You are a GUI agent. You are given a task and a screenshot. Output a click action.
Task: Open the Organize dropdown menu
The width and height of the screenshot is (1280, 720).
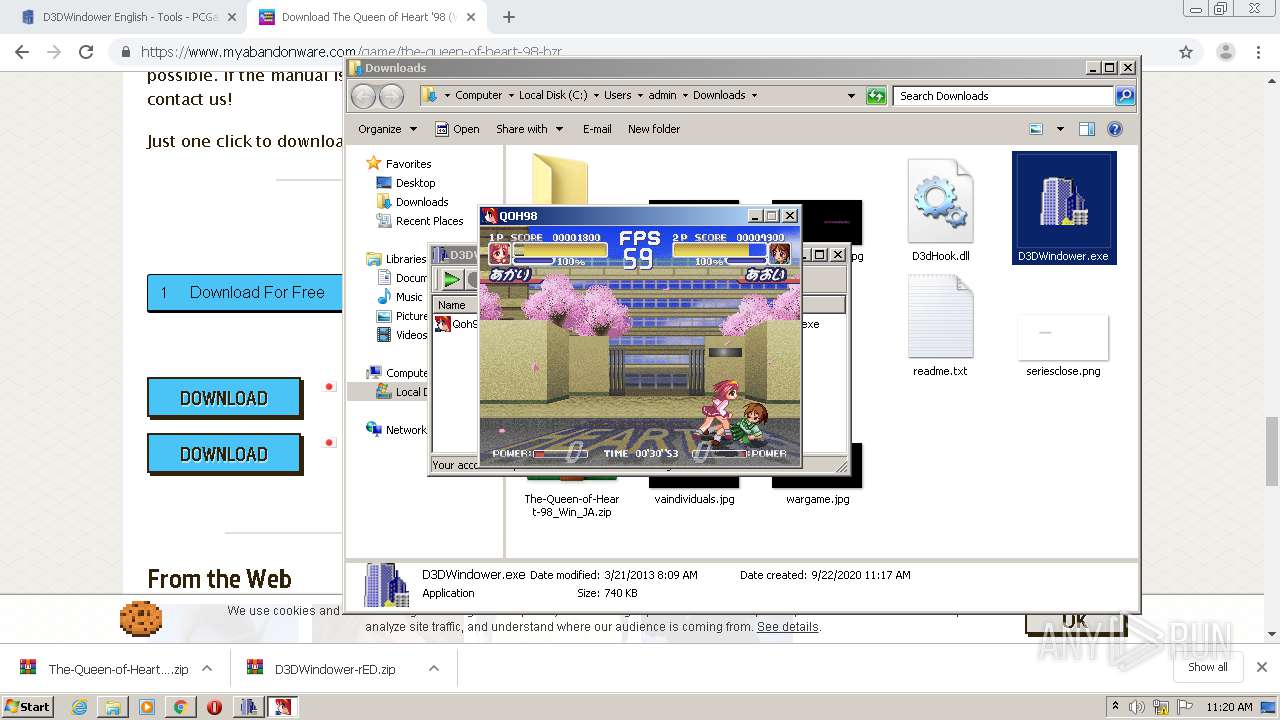tap(387, 129)
